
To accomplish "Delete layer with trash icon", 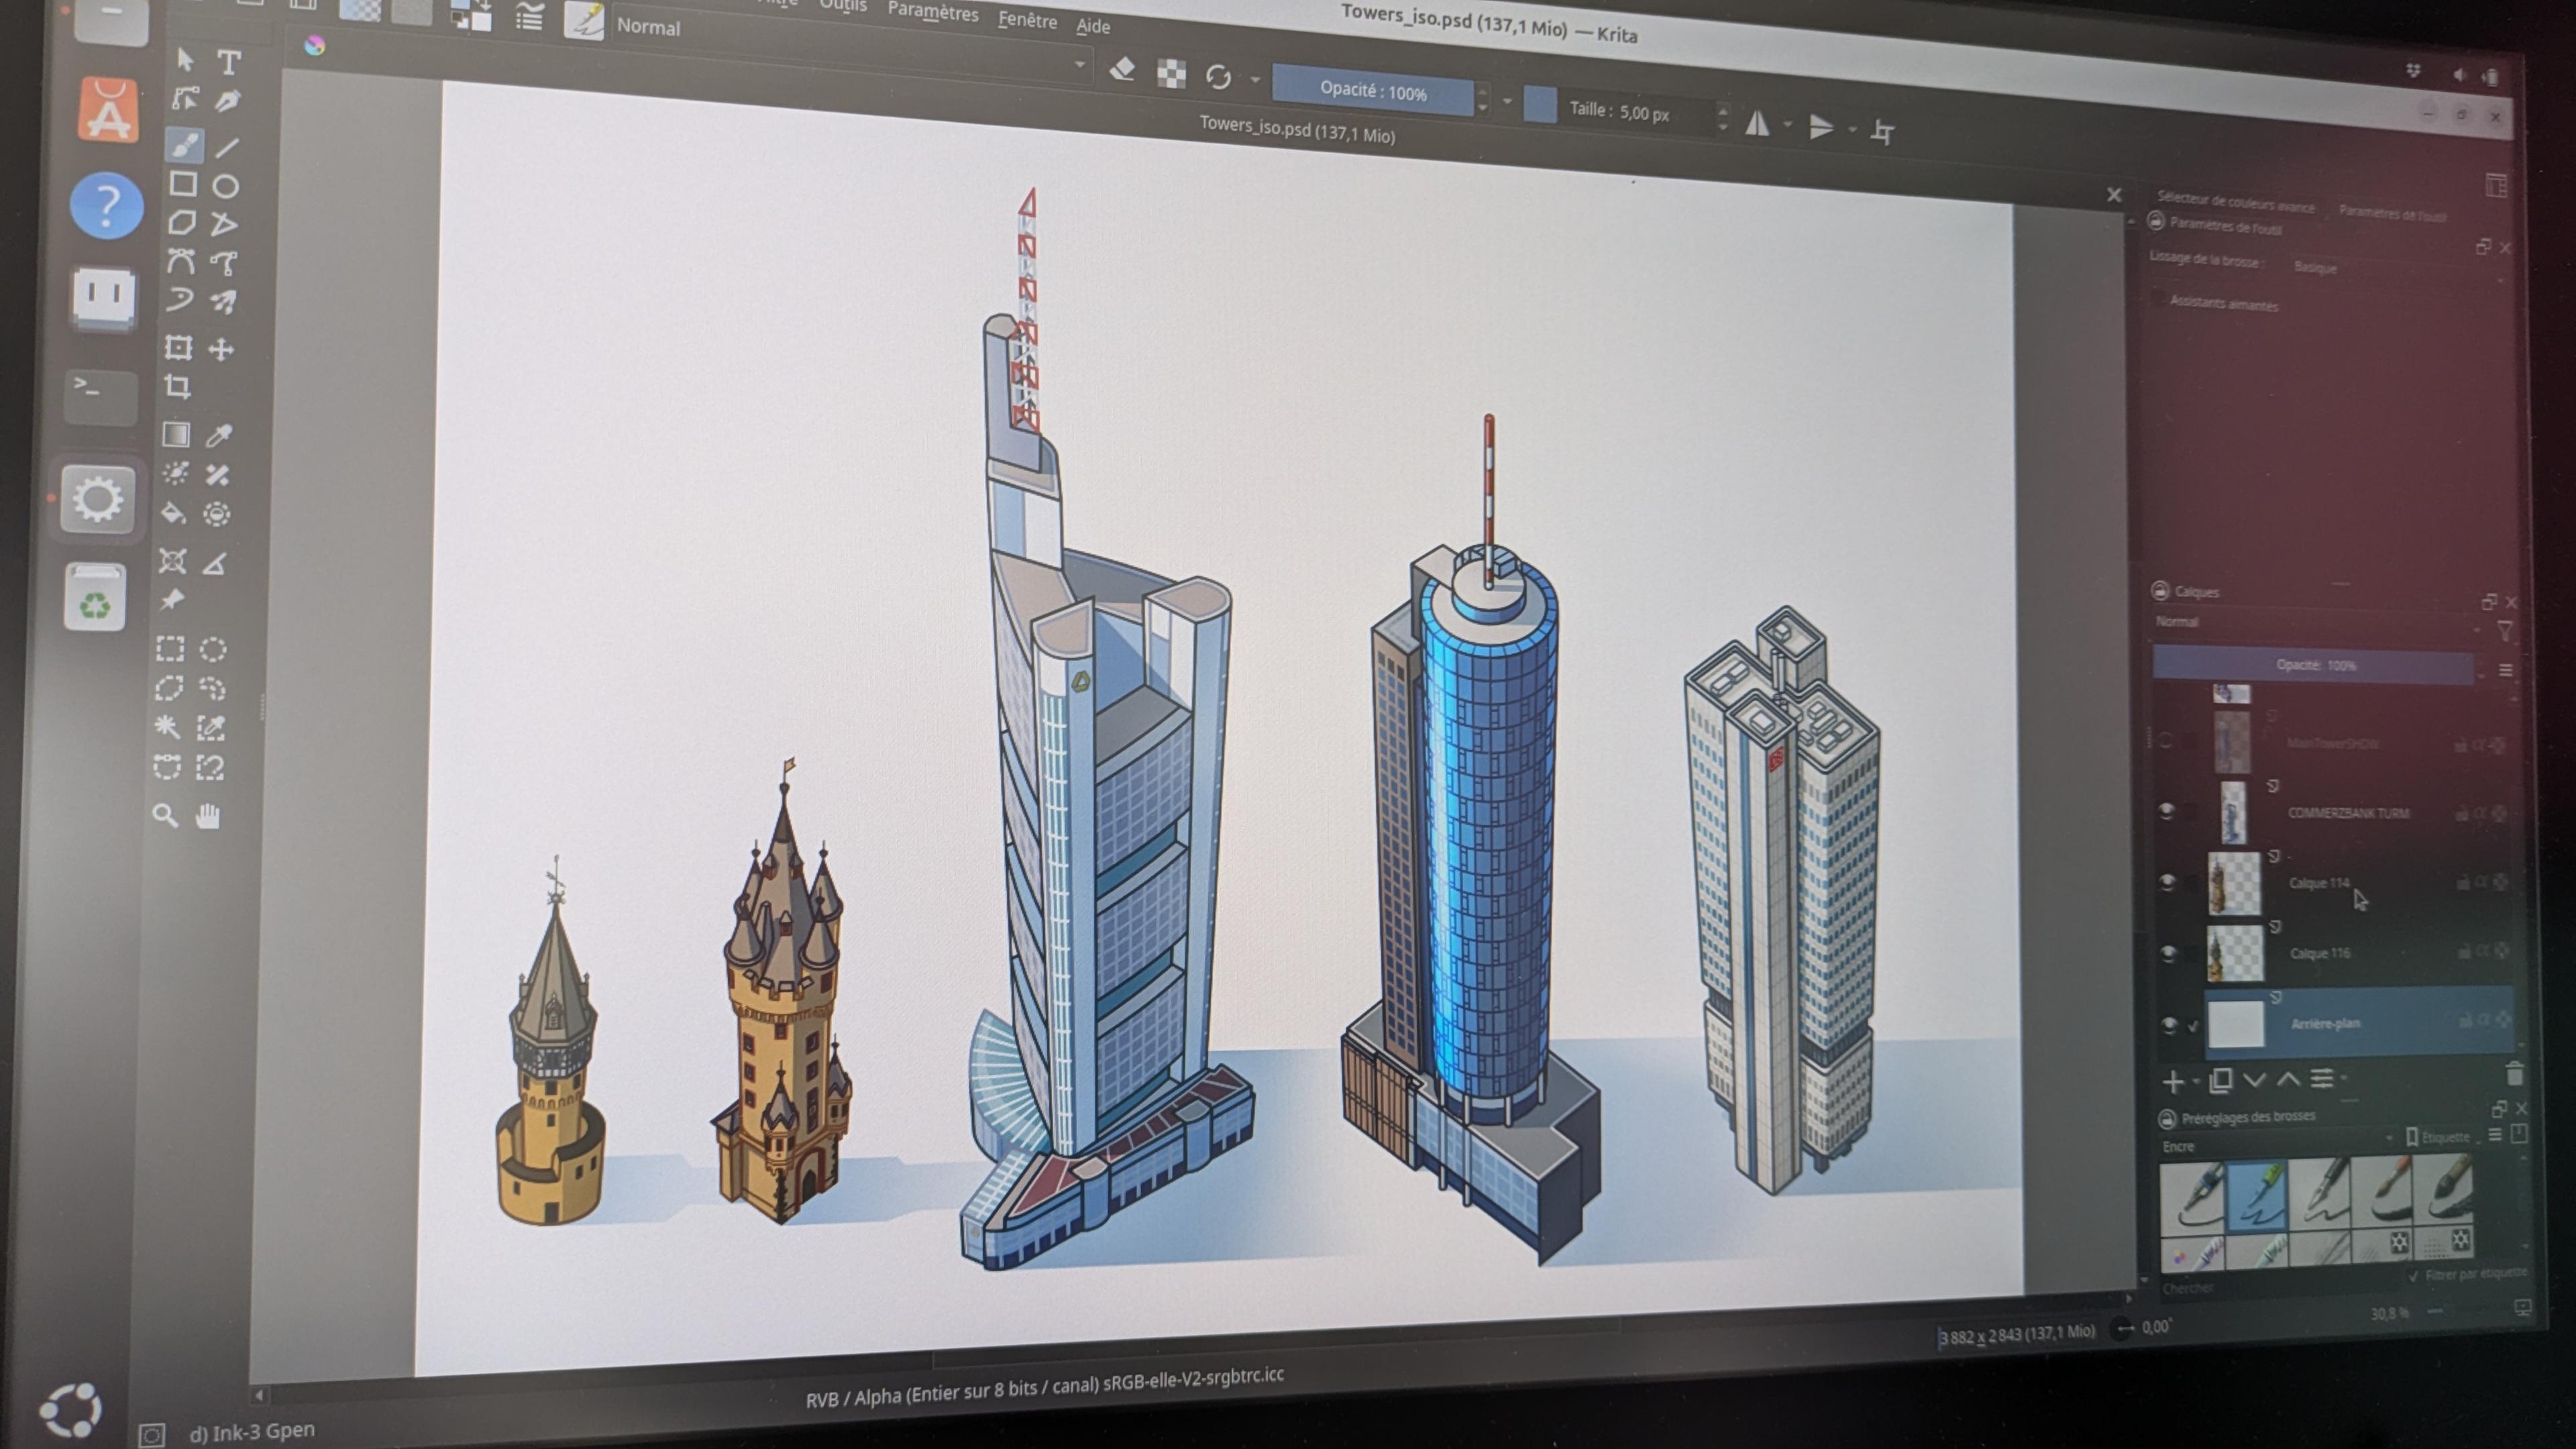I will point(2514,1075).
